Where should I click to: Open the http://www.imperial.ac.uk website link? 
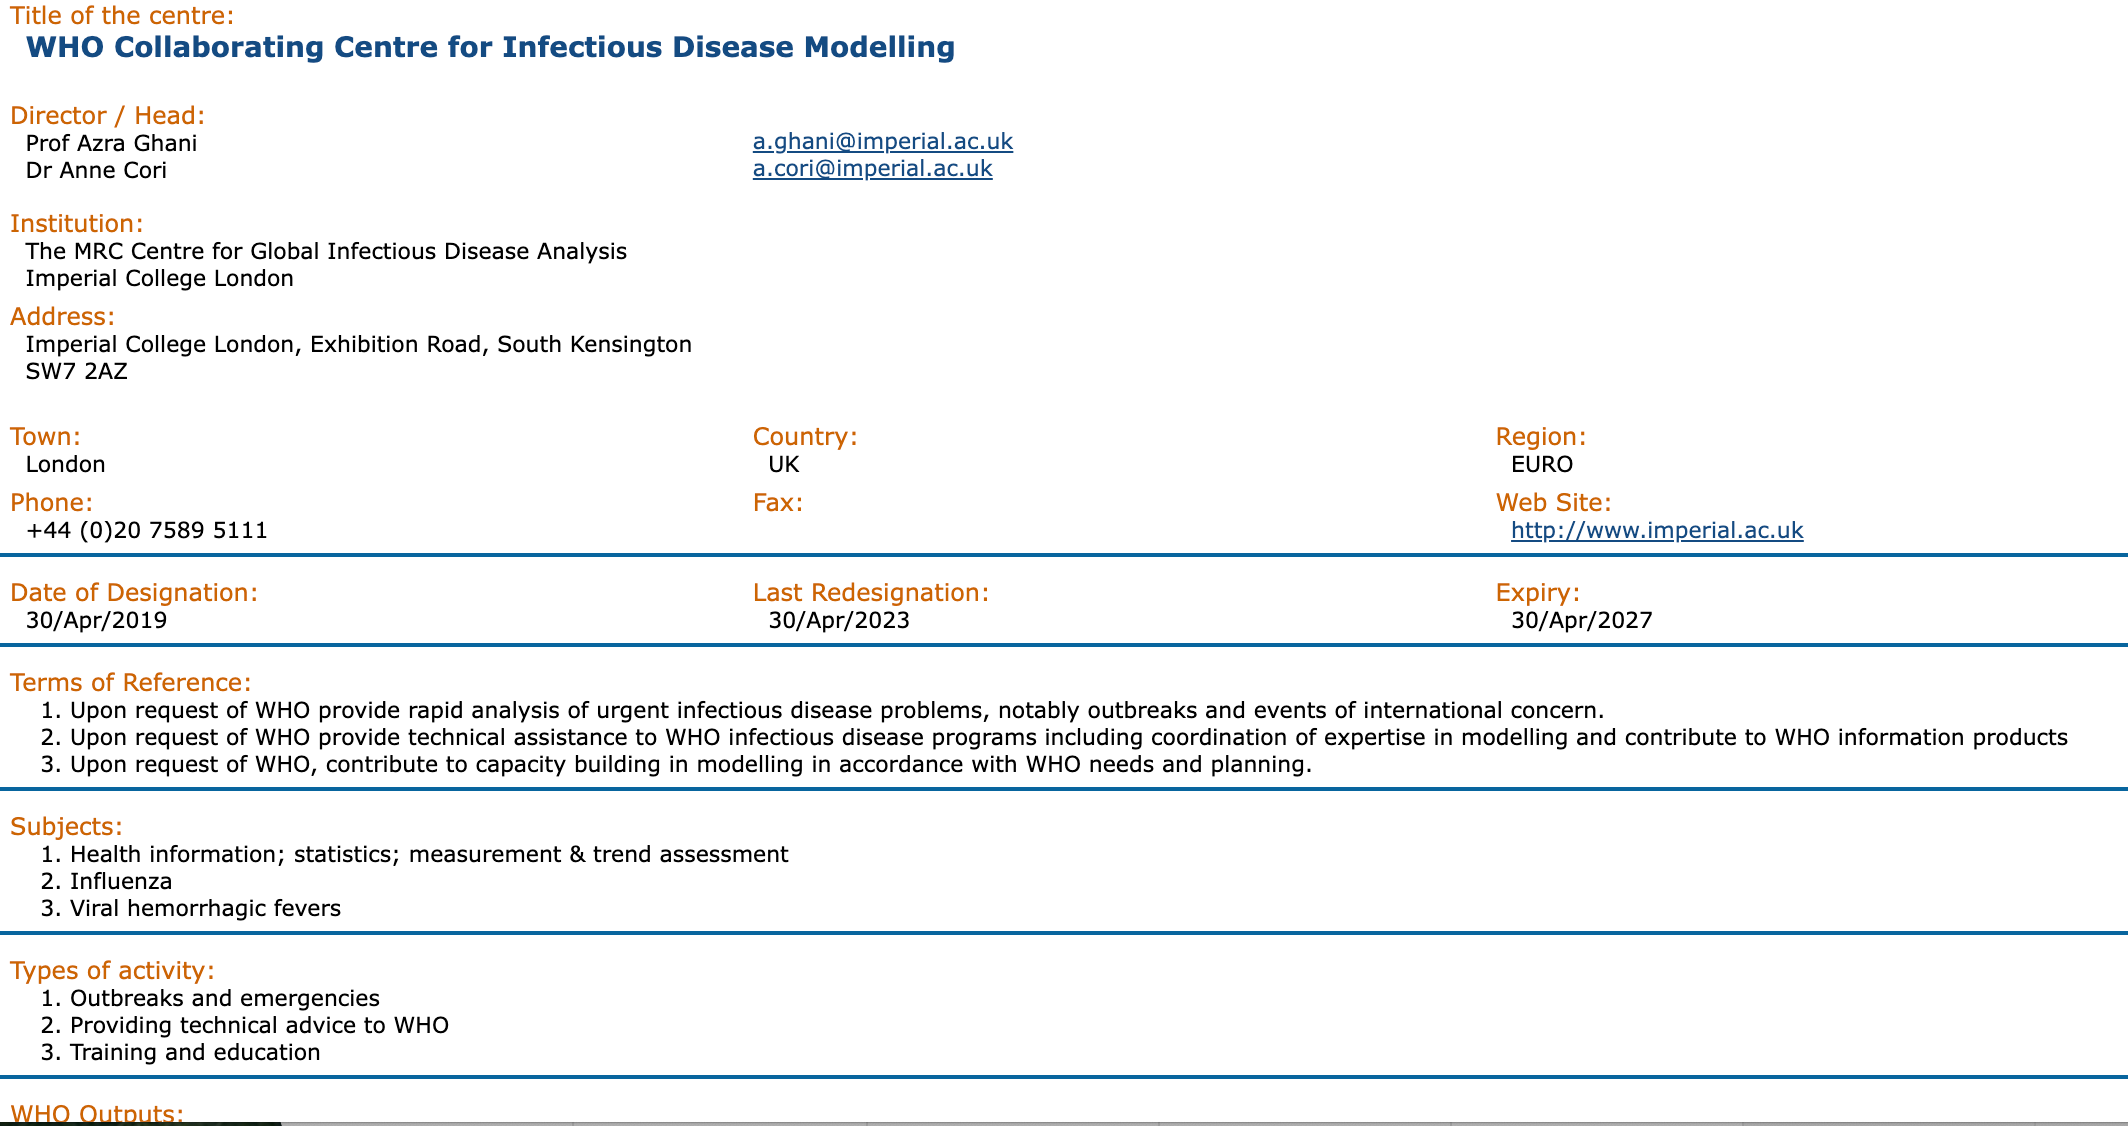pos(1656,531)
